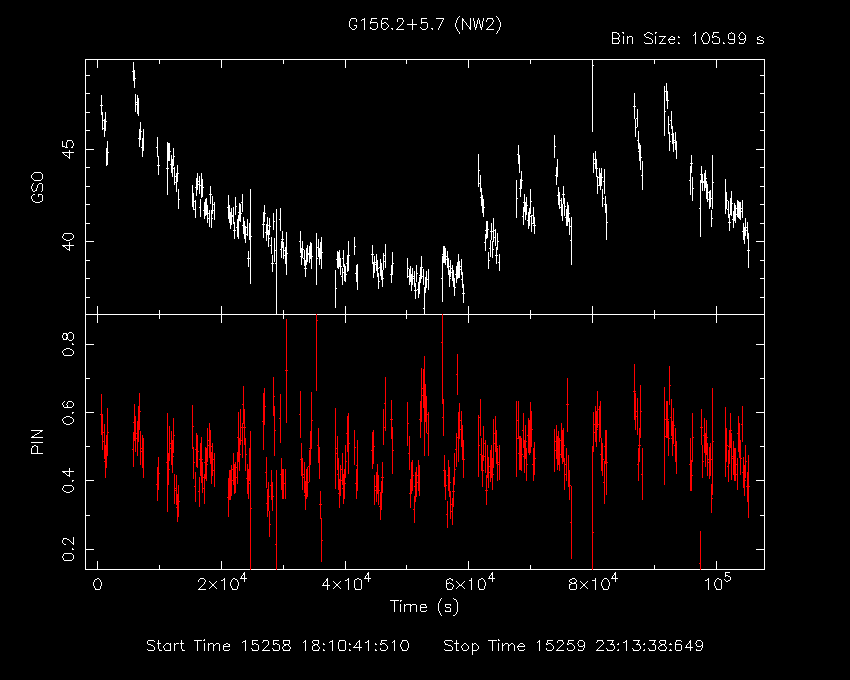Image resolution: width=850 pixels, height=680 pixels.
Task: Click the 6×10^4 time axis label
Action: 469,583
